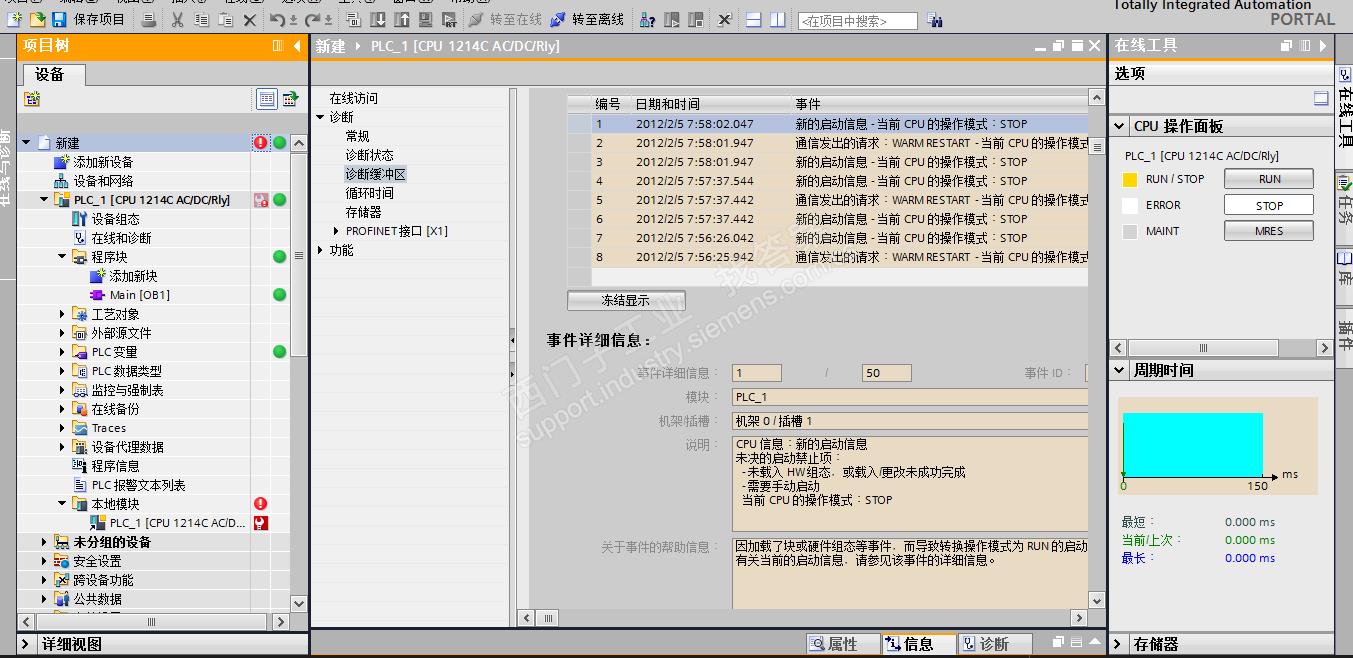
Task: Switch to the 库 side tab
Action: click(x=1344, y=275)
